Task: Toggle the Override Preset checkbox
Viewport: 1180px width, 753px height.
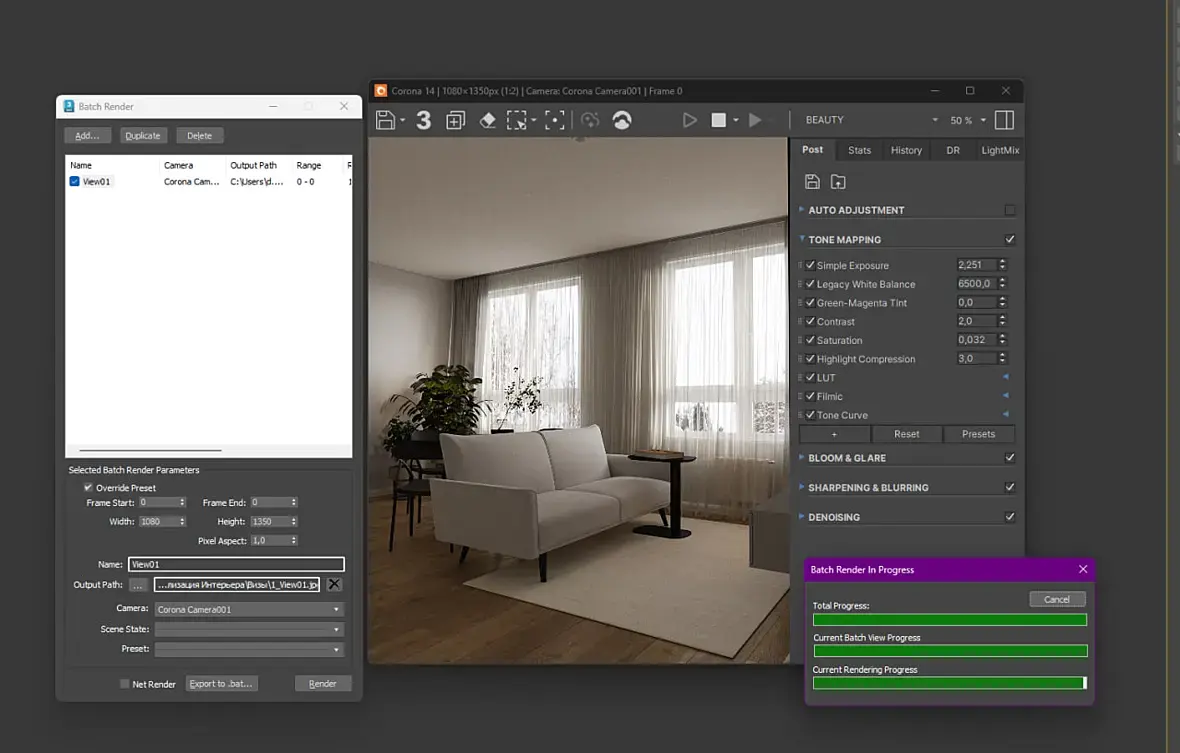Action: pyautogui.click(x=88, y=488)
